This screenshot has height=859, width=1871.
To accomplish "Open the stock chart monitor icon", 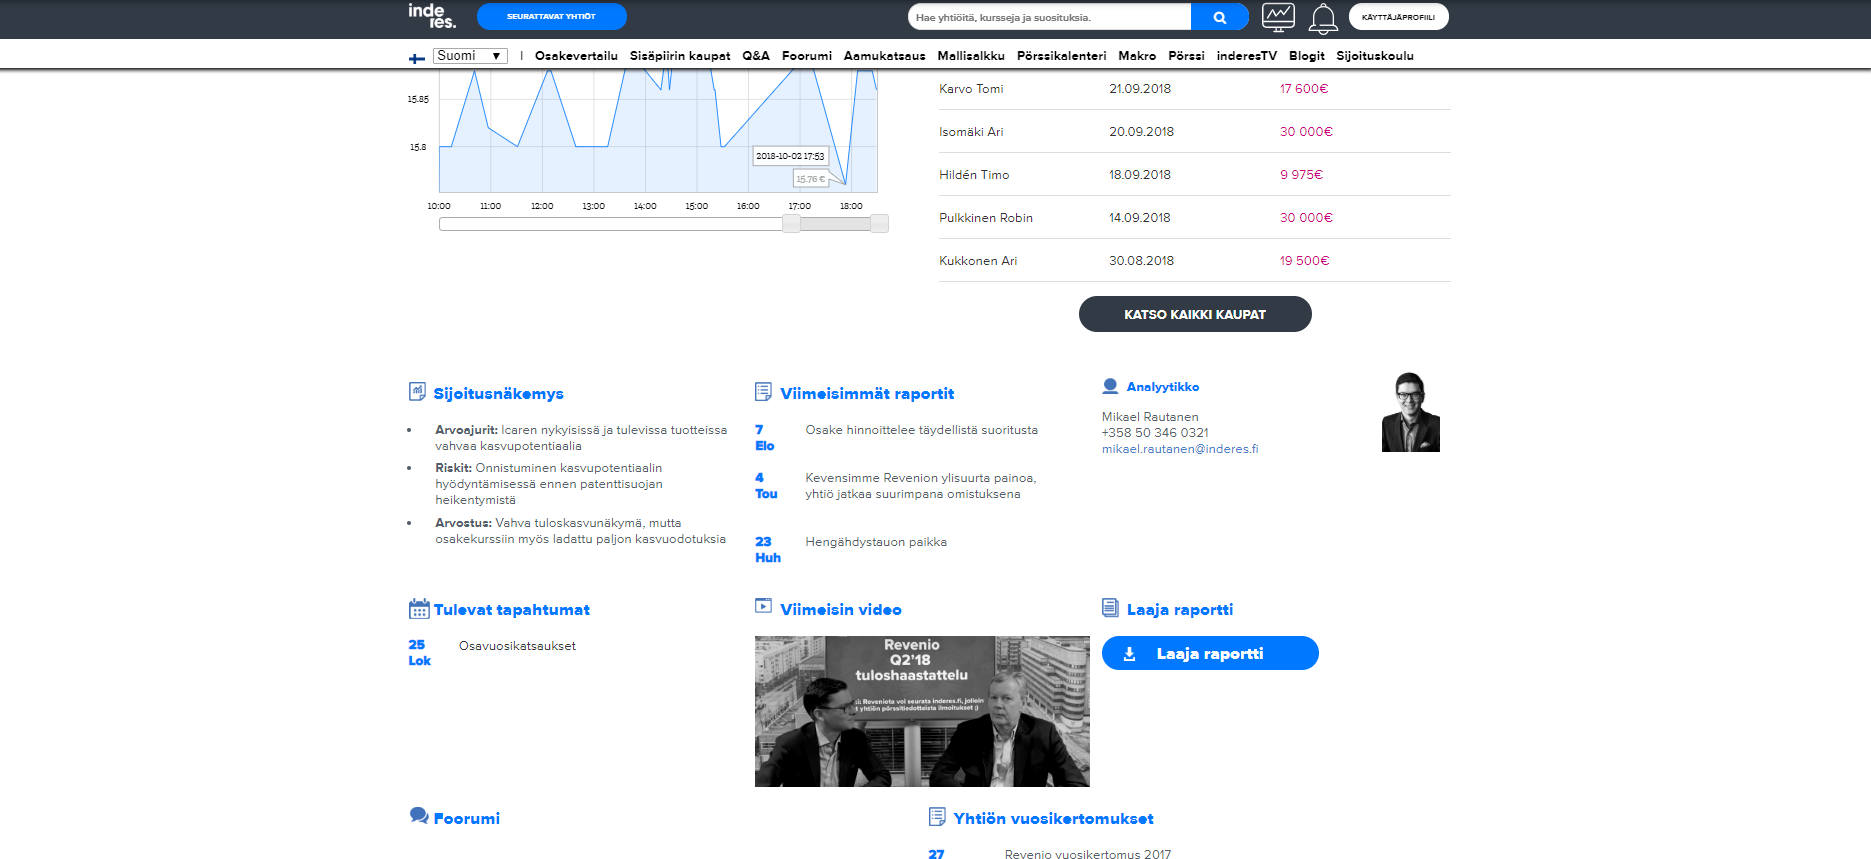I will (x=1278, y=17).
